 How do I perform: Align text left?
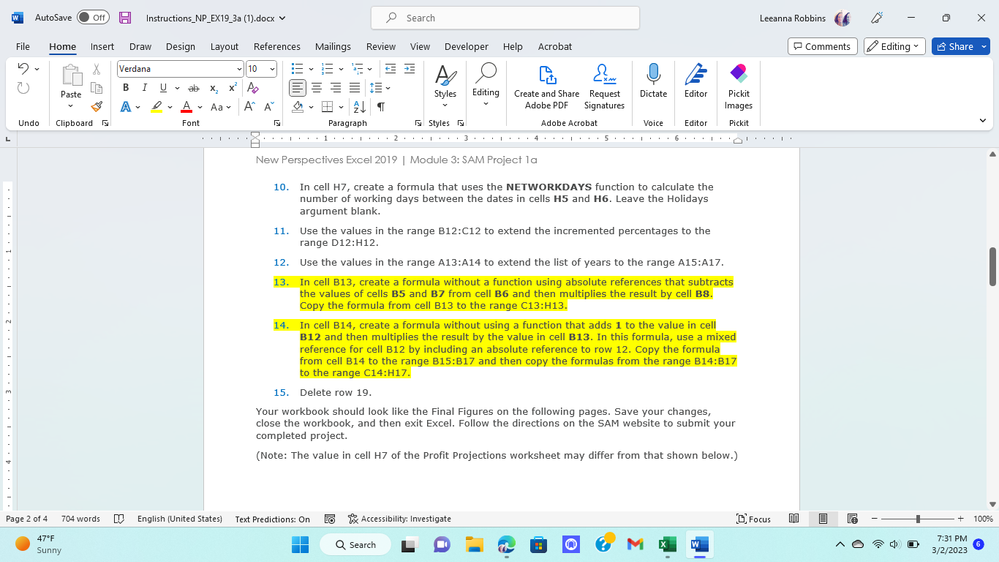click(x=298, y=88)
